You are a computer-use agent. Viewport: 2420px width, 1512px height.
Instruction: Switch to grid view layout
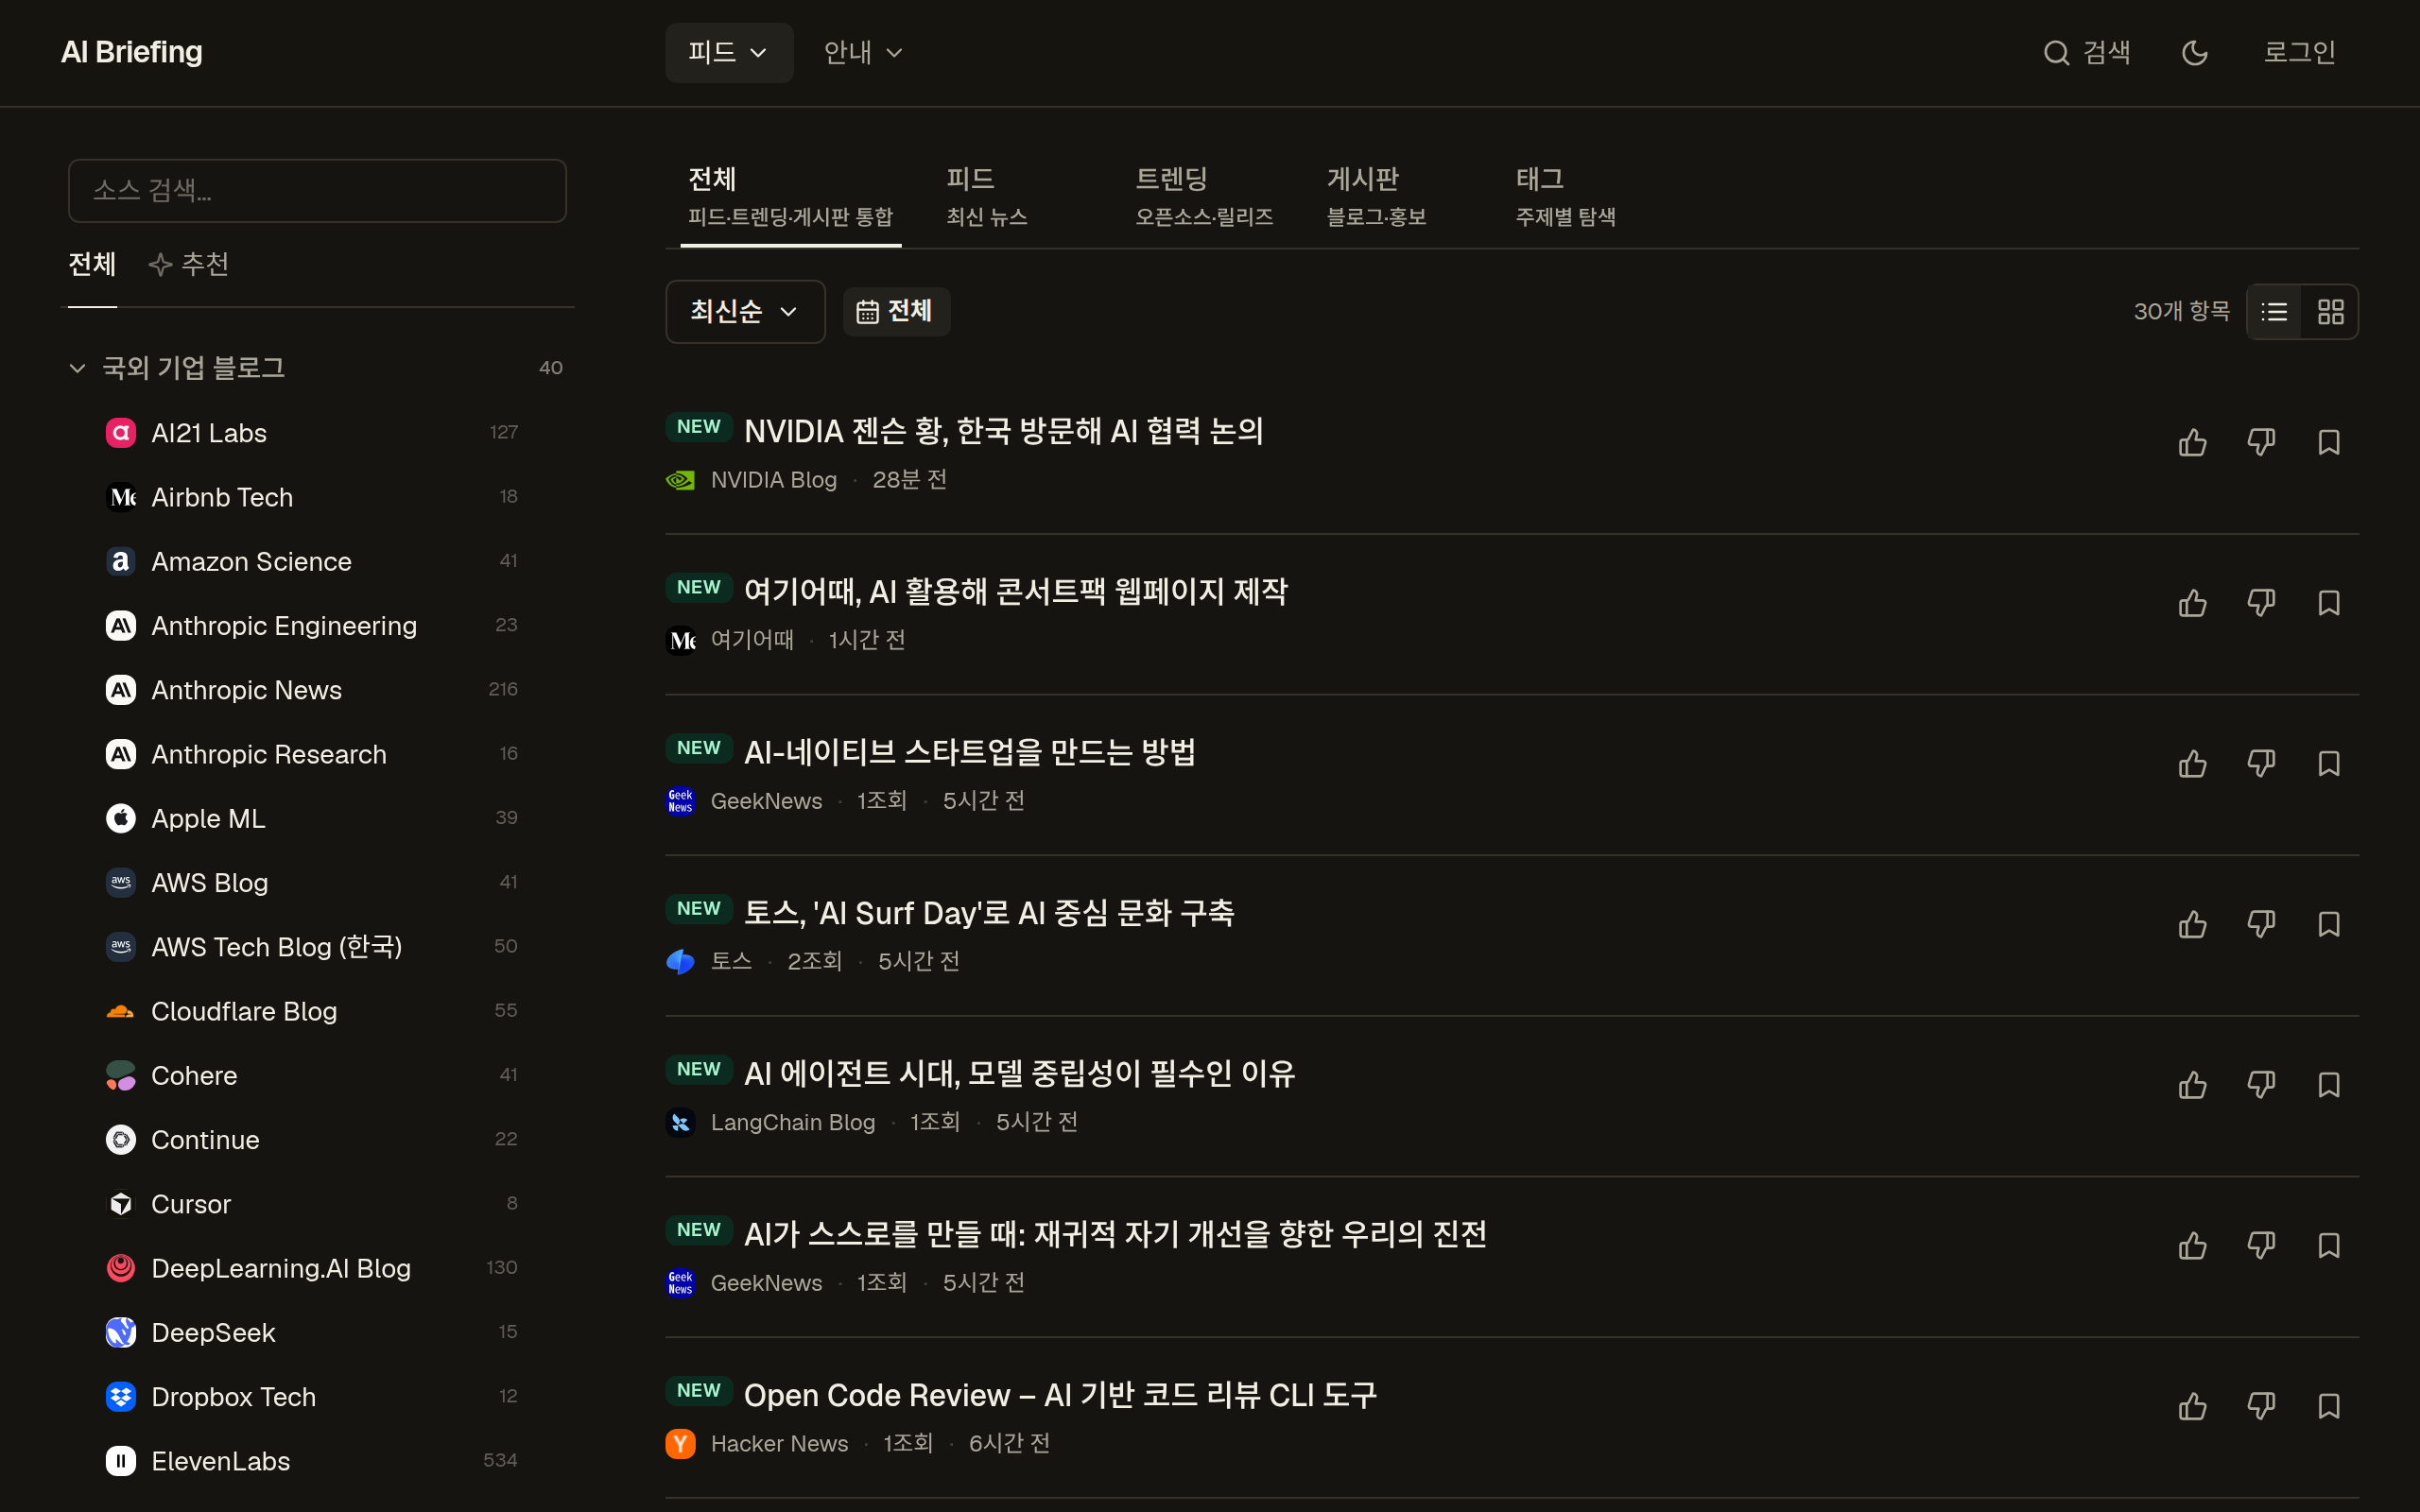[2330, 312]
